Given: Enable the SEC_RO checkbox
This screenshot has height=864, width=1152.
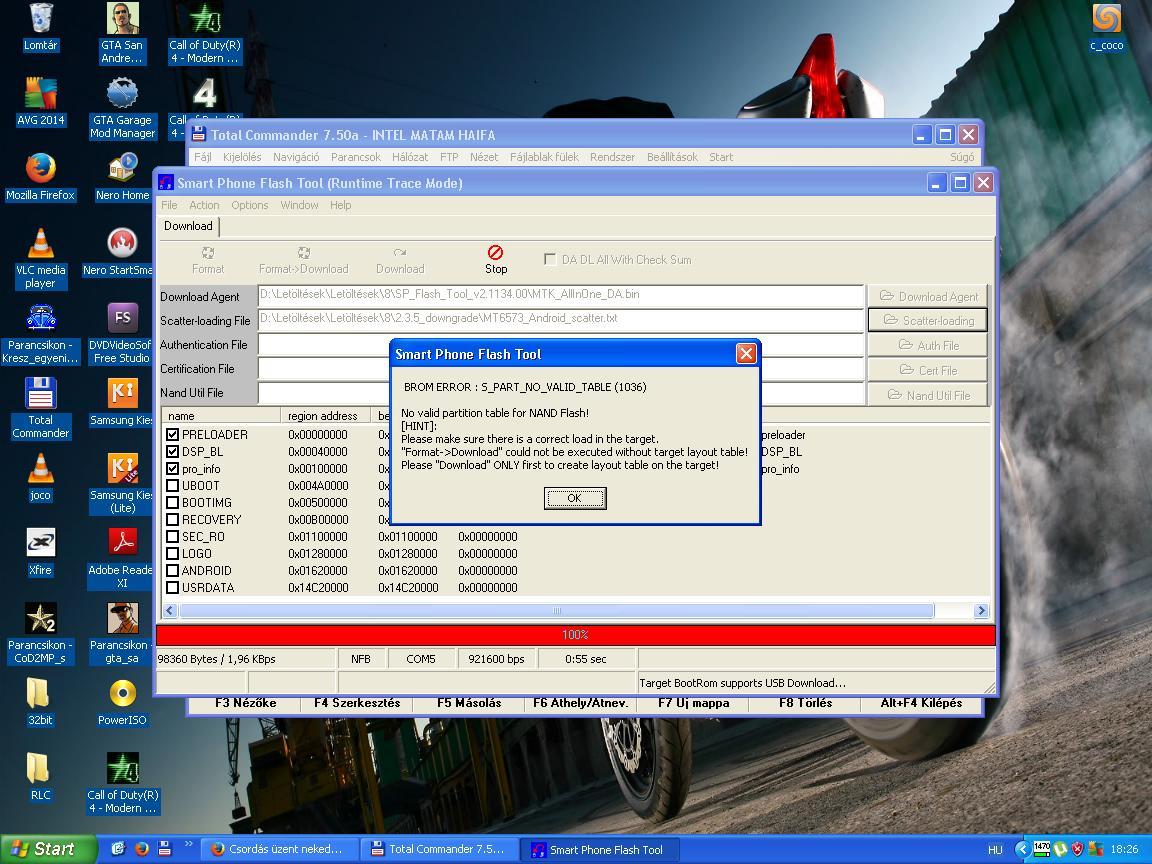Looking at the screenshot, I should coord(173,537).
